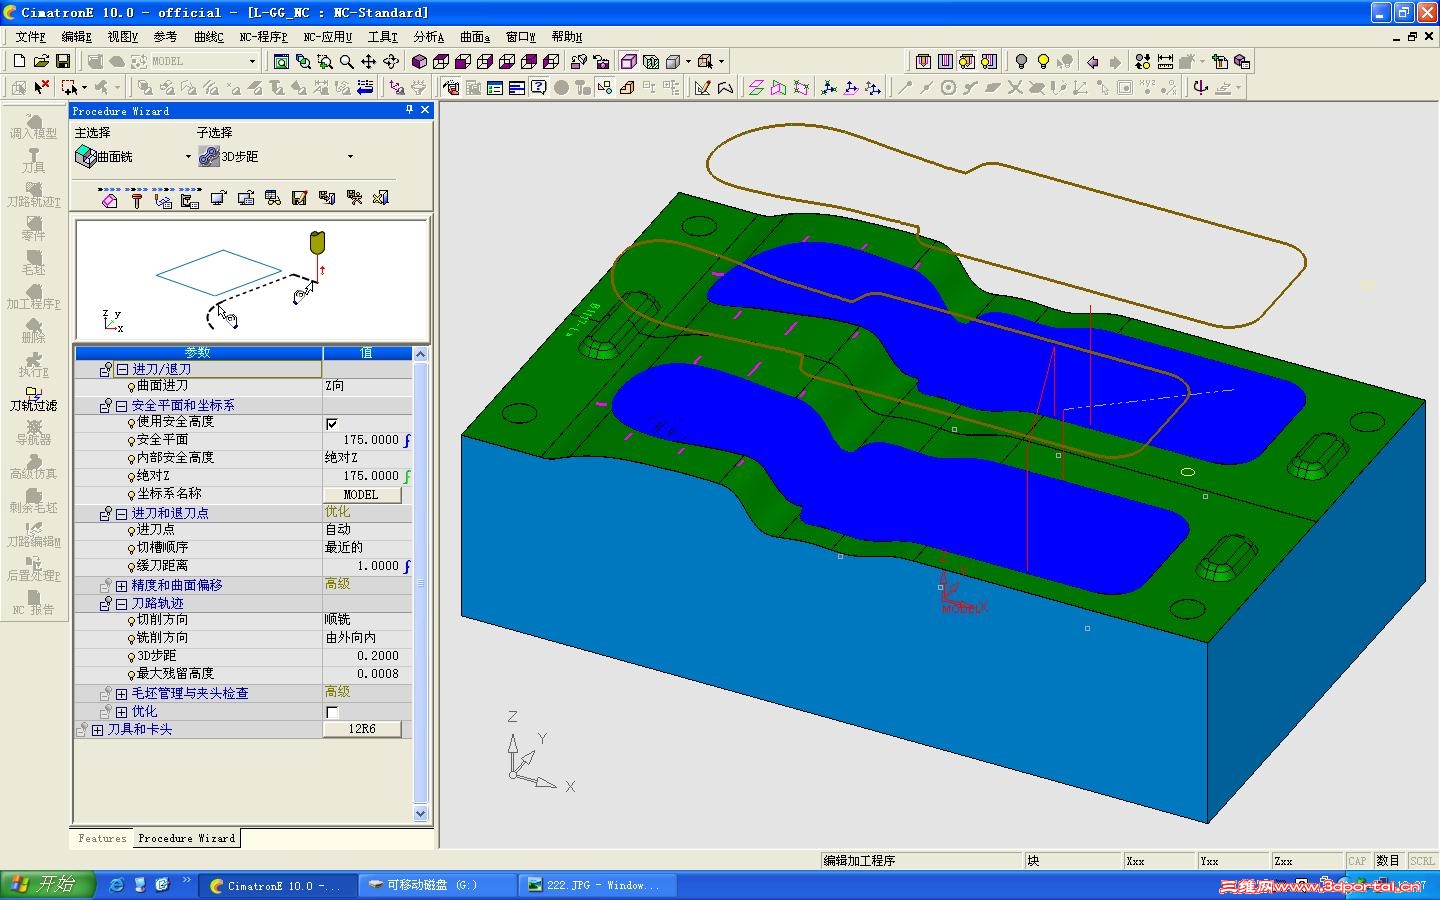Click the 切削方向 顺铣 value

point(367,621)
